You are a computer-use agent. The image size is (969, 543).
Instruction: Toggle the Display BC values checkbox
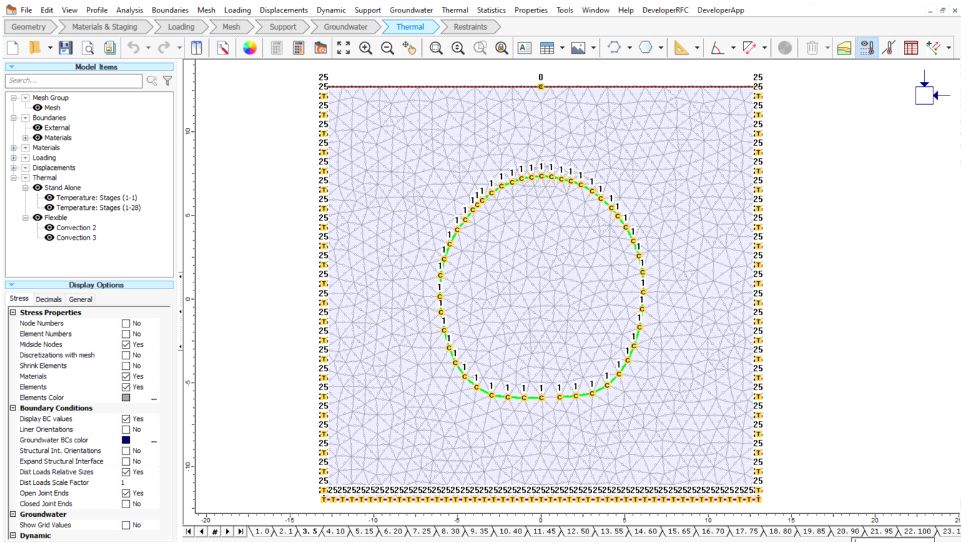[126, 419]
